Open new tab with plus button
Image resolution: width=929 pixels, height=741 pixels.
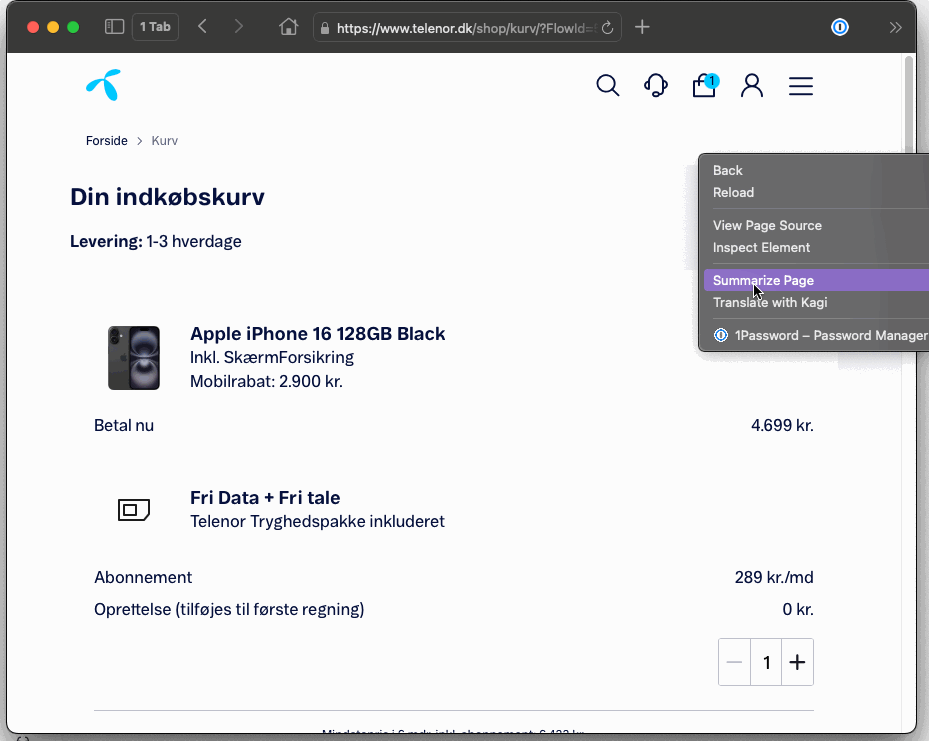642,27
